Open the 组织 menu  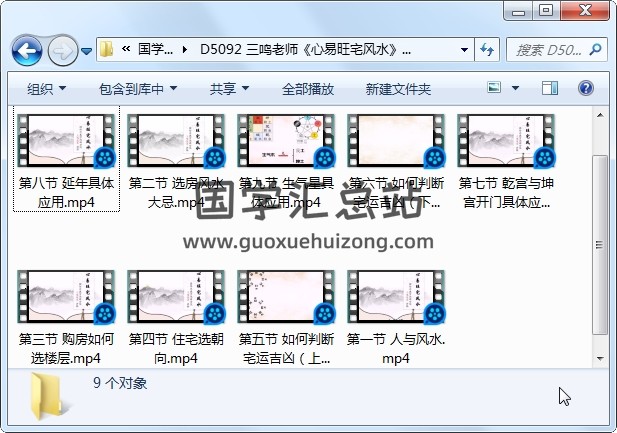click(x=46, y=89)
